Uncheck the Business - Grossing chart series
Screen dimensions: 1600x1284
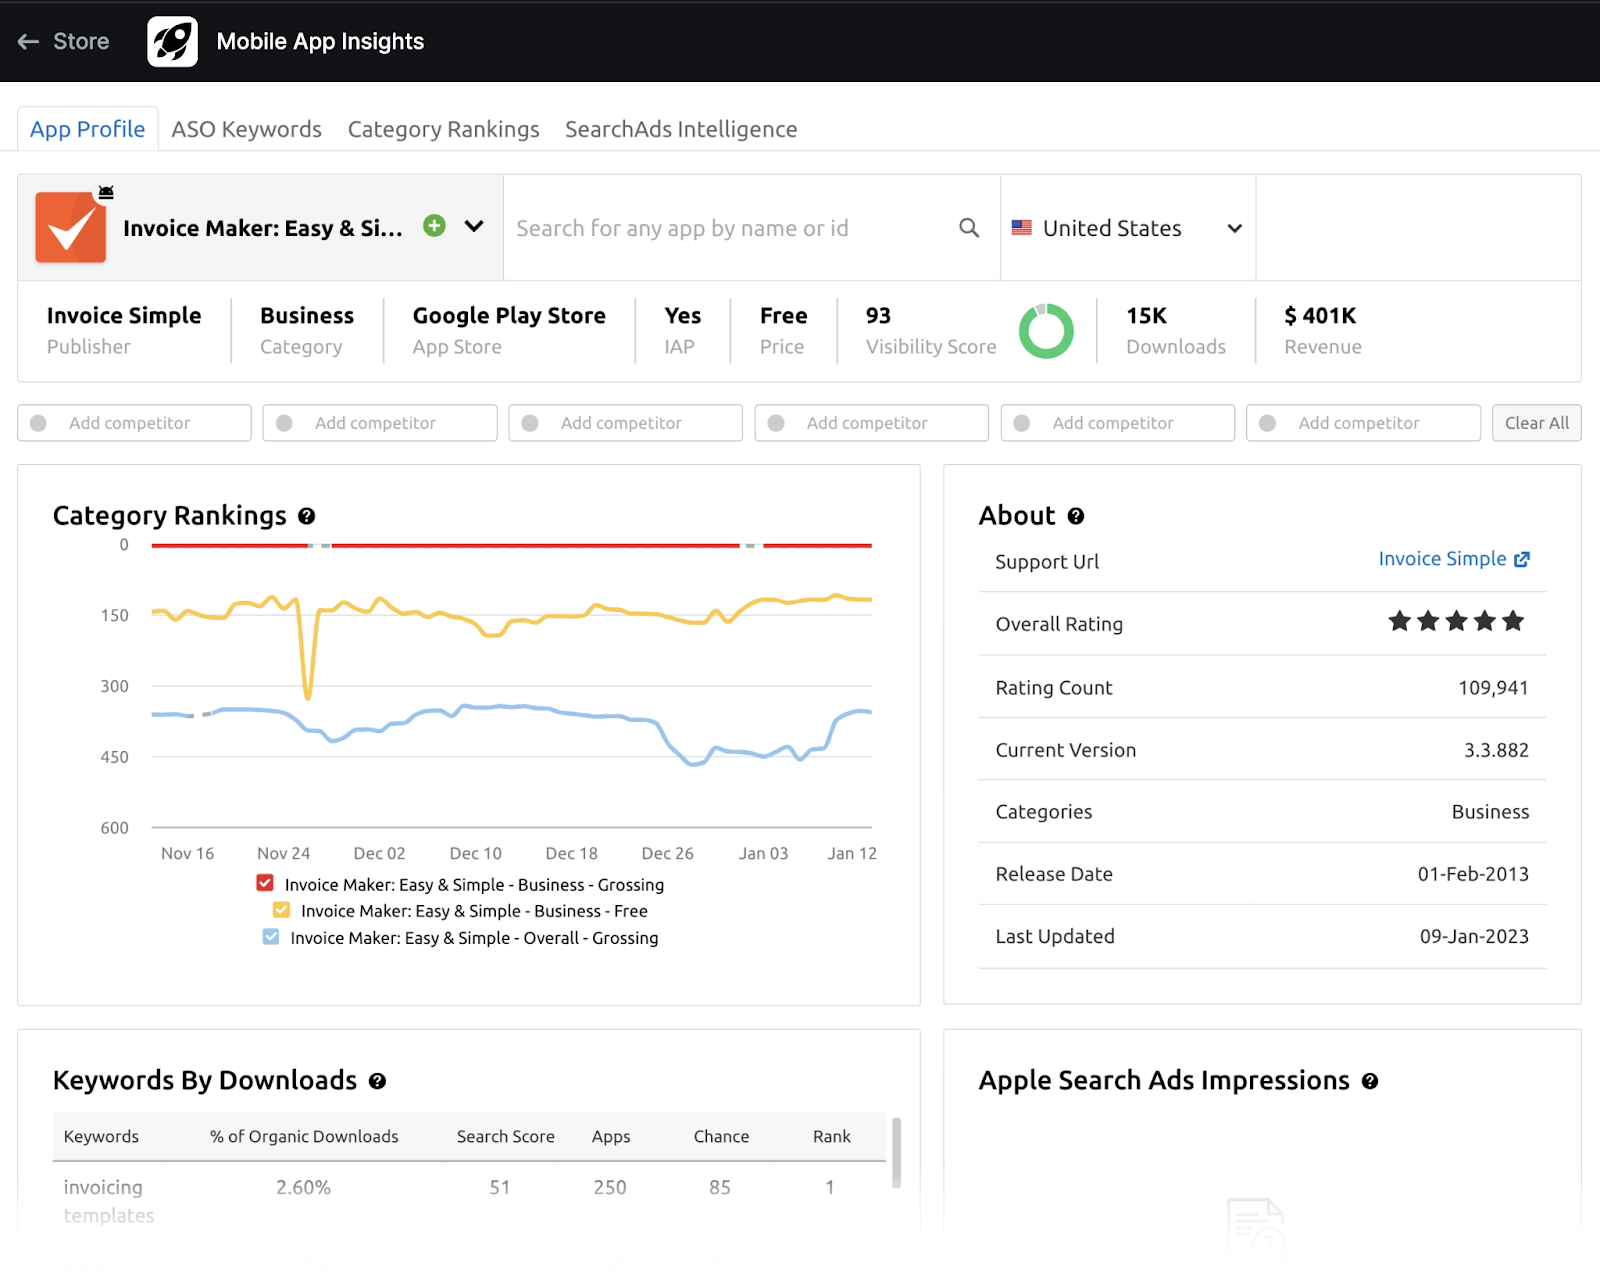pyautogui.click(x=265, y=883)
